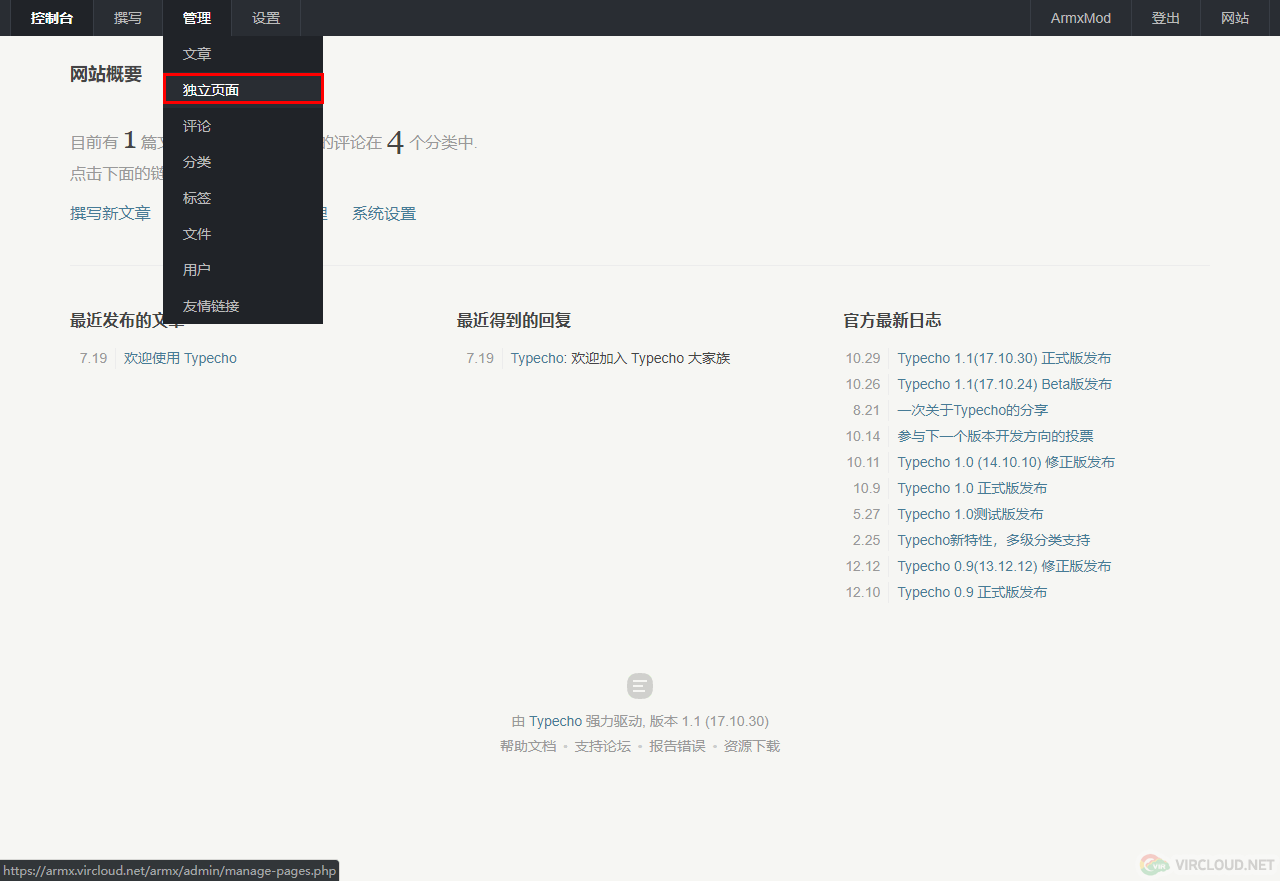The image size is (1280, 881).
Task: Click 资源下载 in the footer
Action: 752,746
